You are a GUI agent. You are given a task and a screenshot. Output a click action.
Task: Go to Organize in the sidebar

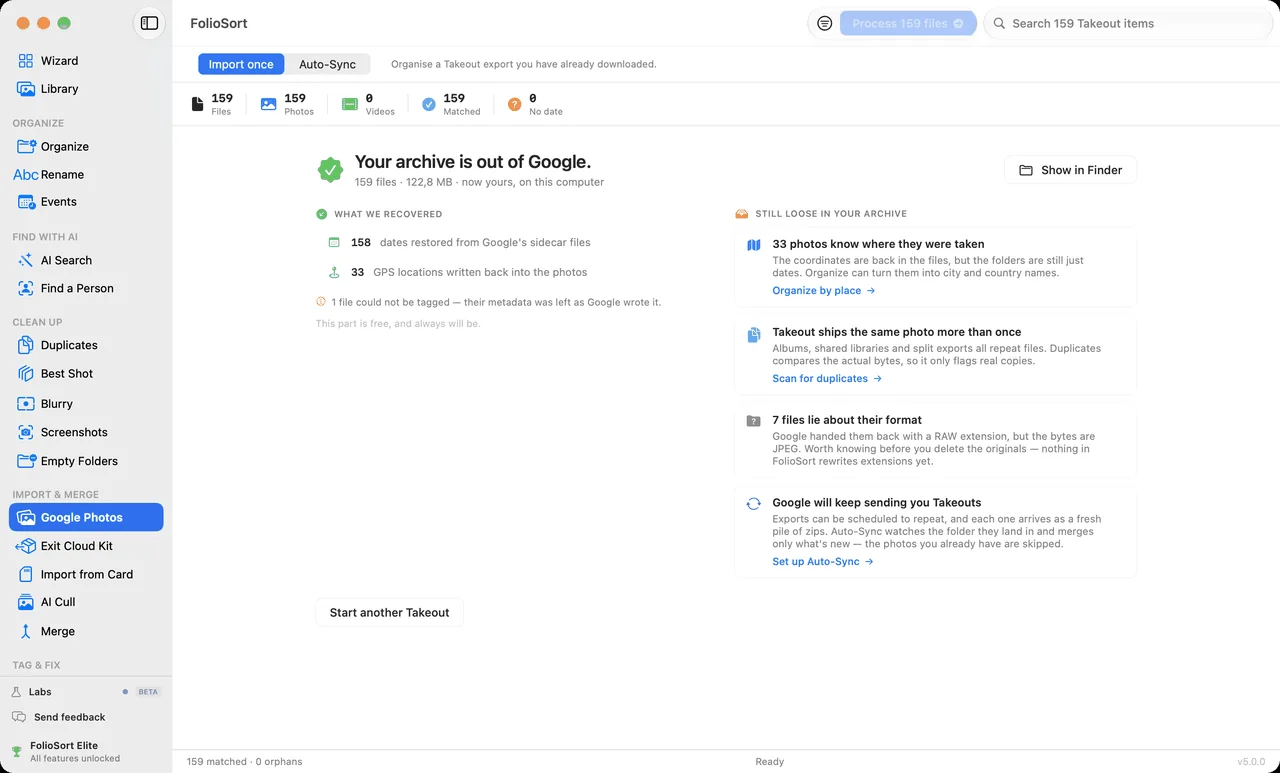click(86, 146)
